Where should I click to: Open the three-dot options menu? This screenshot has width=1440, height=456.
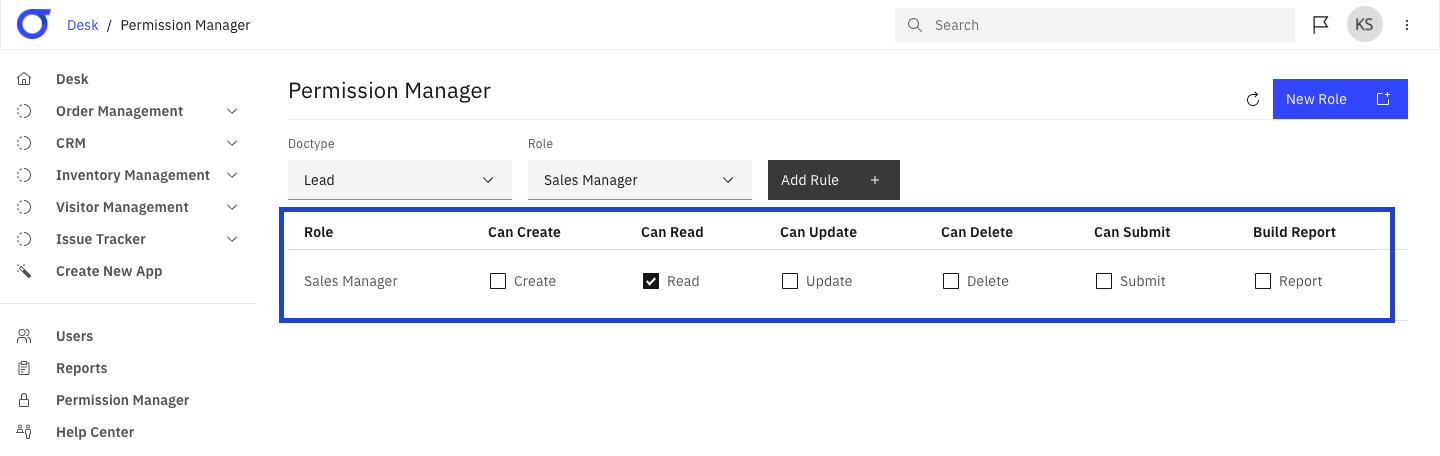[x=1407, y=25]
